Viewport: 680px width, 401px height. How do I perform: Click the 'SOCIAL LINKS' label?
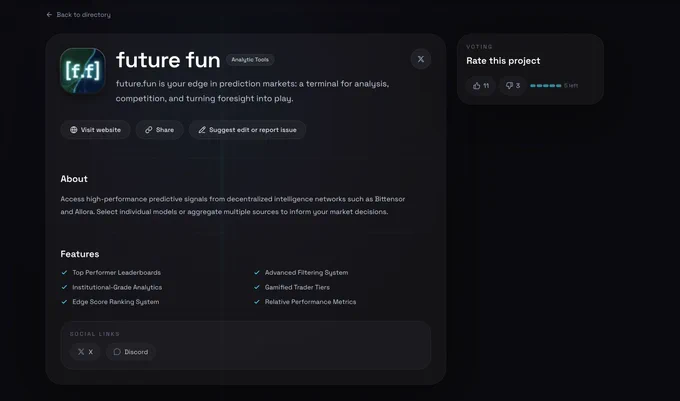(95, 334)
